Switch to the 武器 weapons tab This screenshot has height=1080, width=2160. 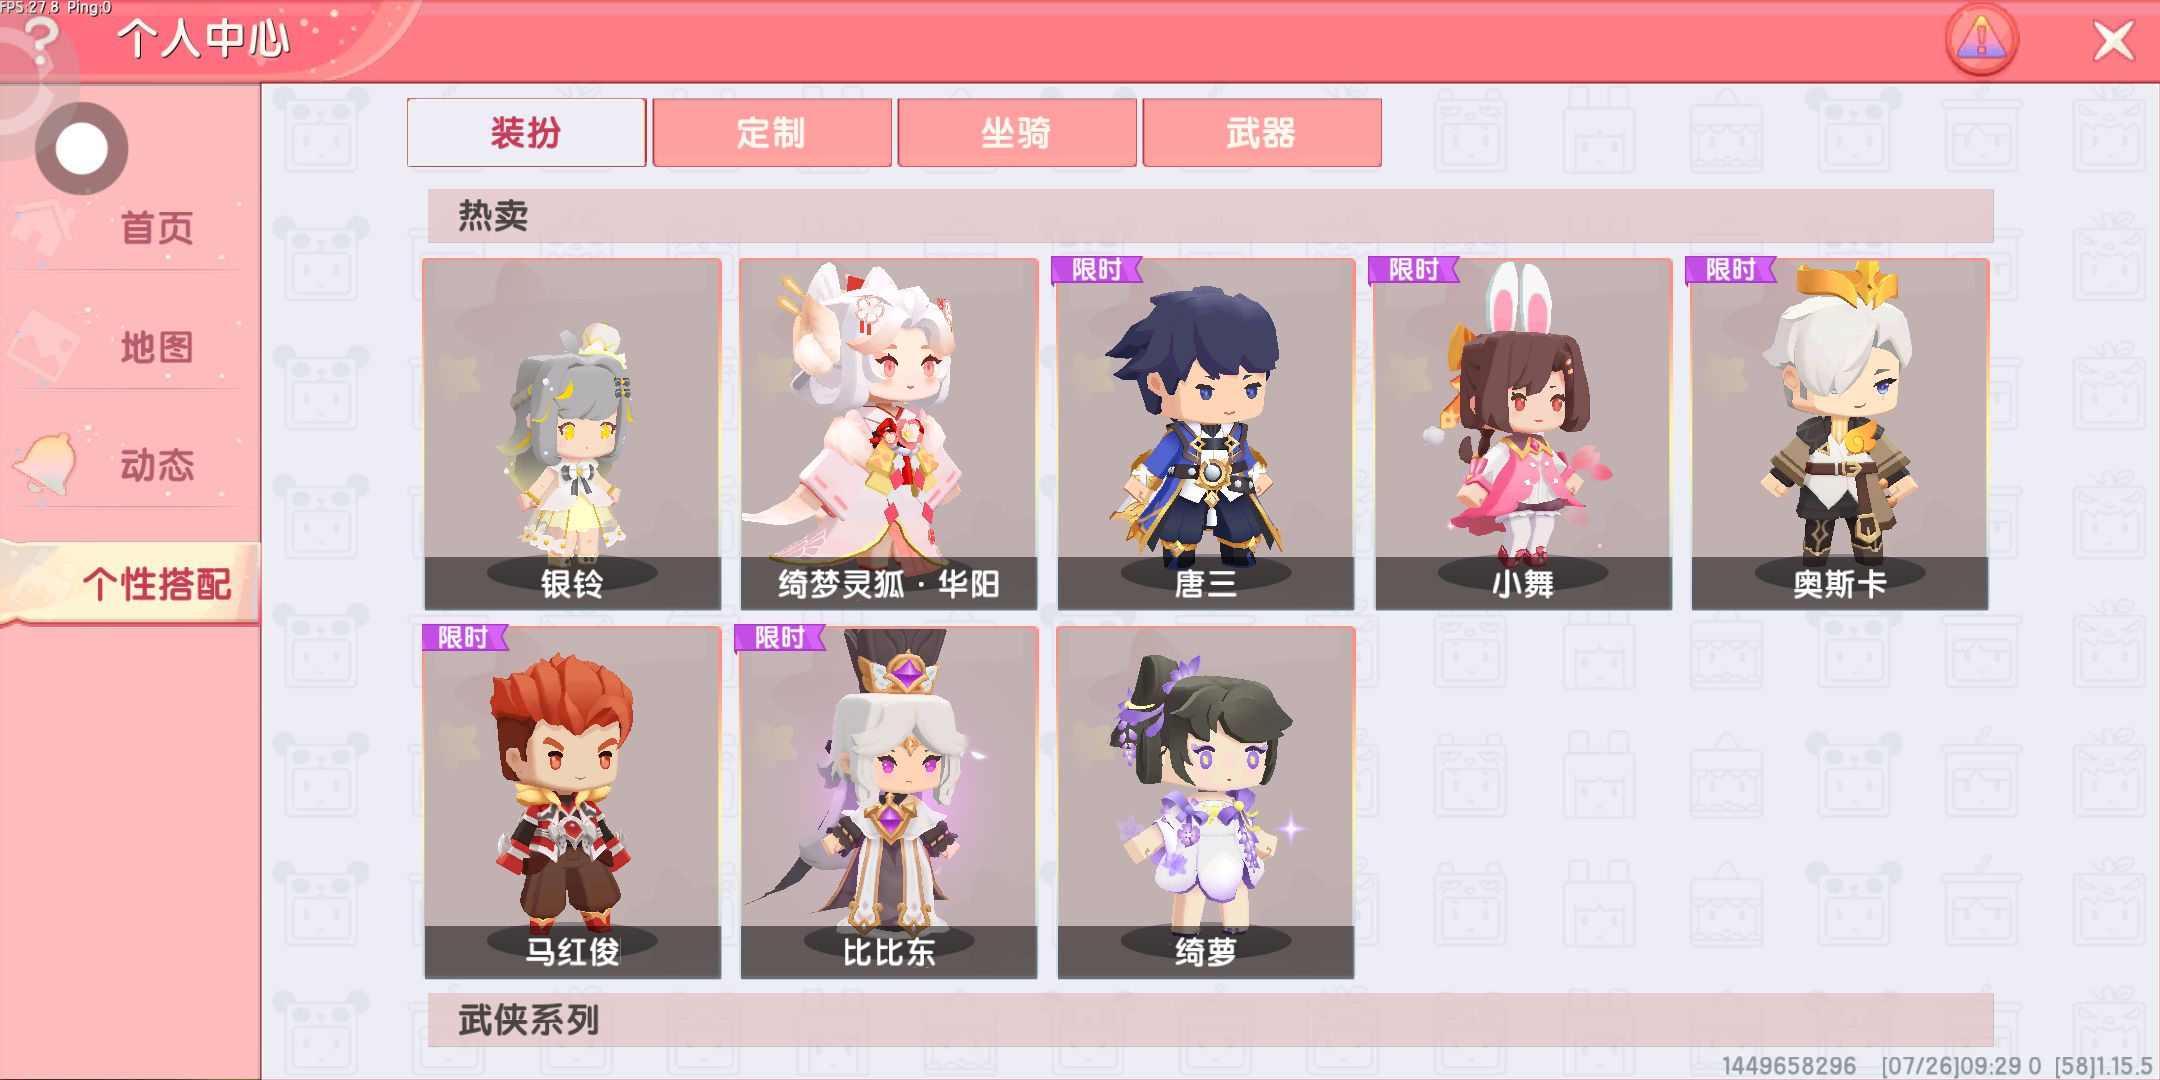(x=1261, y=132)
